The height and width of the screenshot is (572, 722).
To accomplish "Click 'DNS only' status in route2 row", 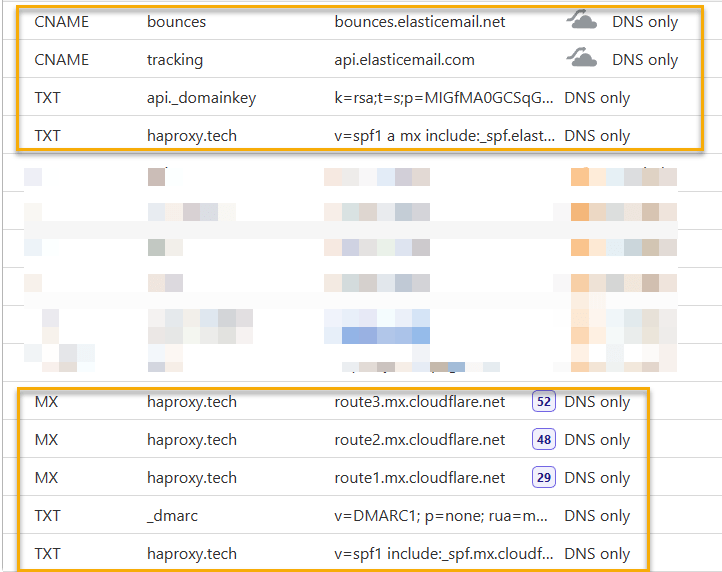I will 597,440.
